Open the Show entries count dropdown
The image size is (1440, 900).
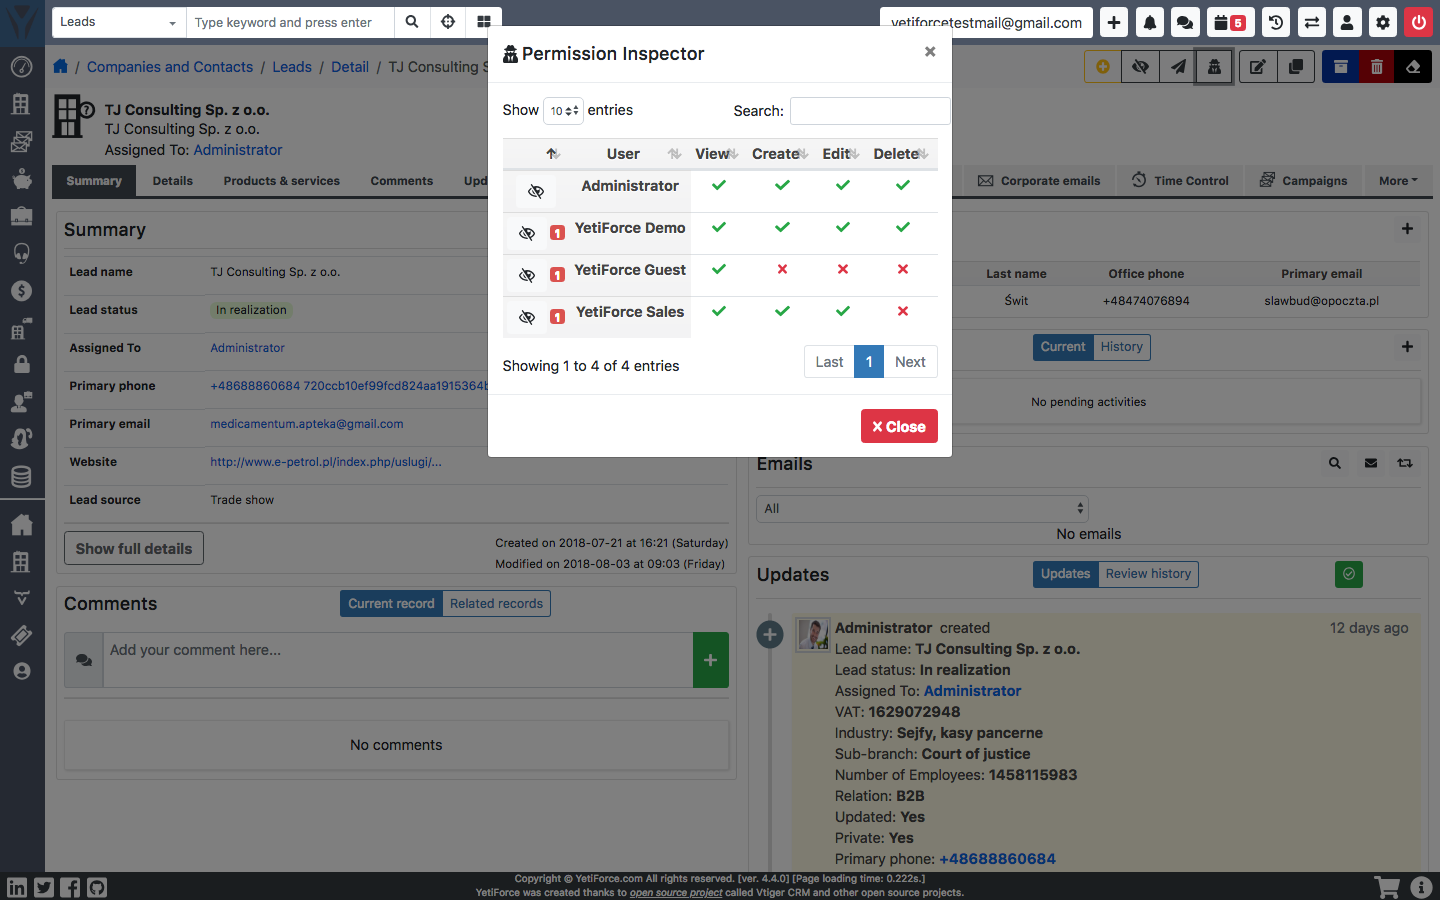click(x=563, y=111)
